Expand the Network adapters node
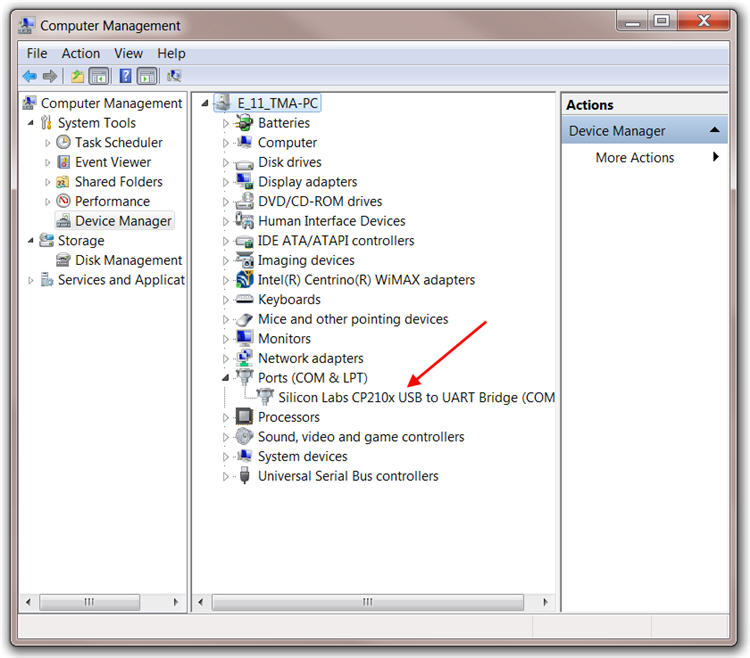Viewport: 750px width, 658px height. [x=225, y=359]
